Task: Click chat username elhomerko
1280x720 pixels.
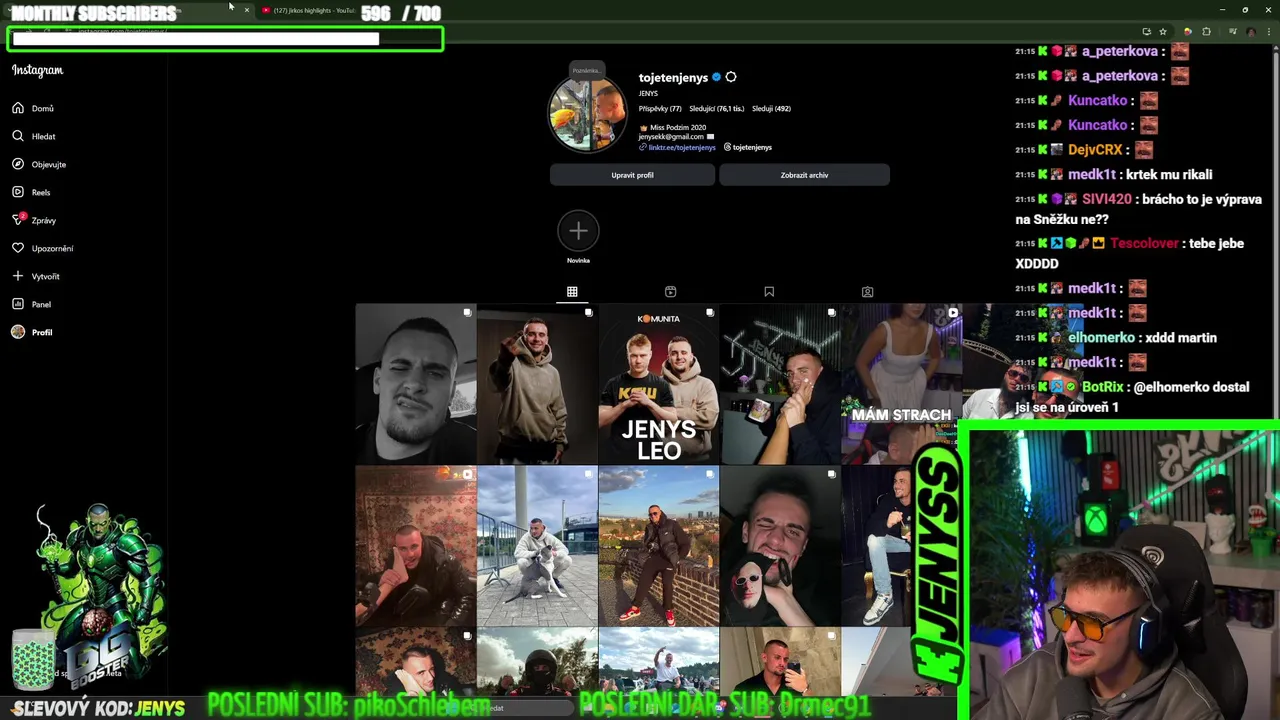Action: 1100,338
